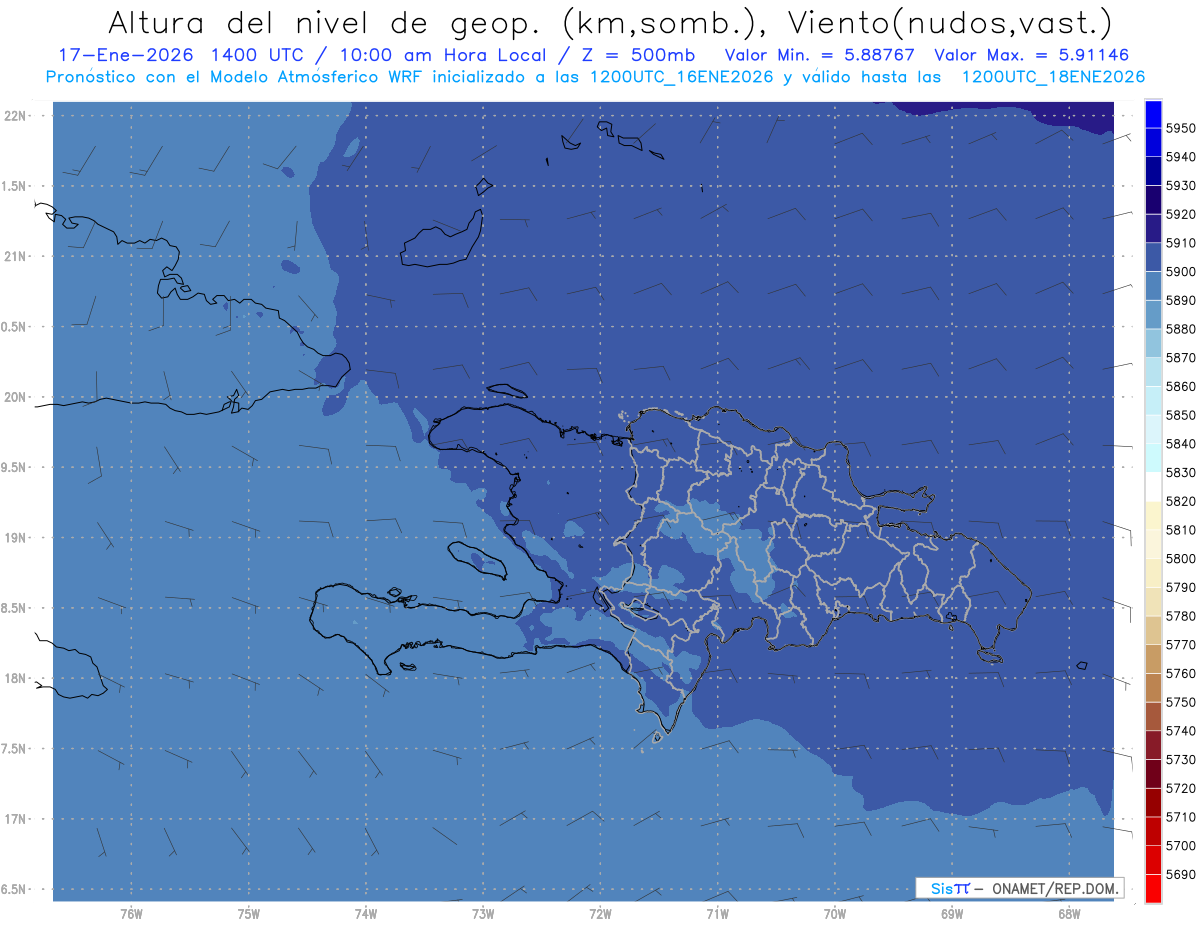Image resolution: width=1200 pixels, height=927 pixels.
Task: Click the '75W' longitude label
Action: (x=249, y=913)
